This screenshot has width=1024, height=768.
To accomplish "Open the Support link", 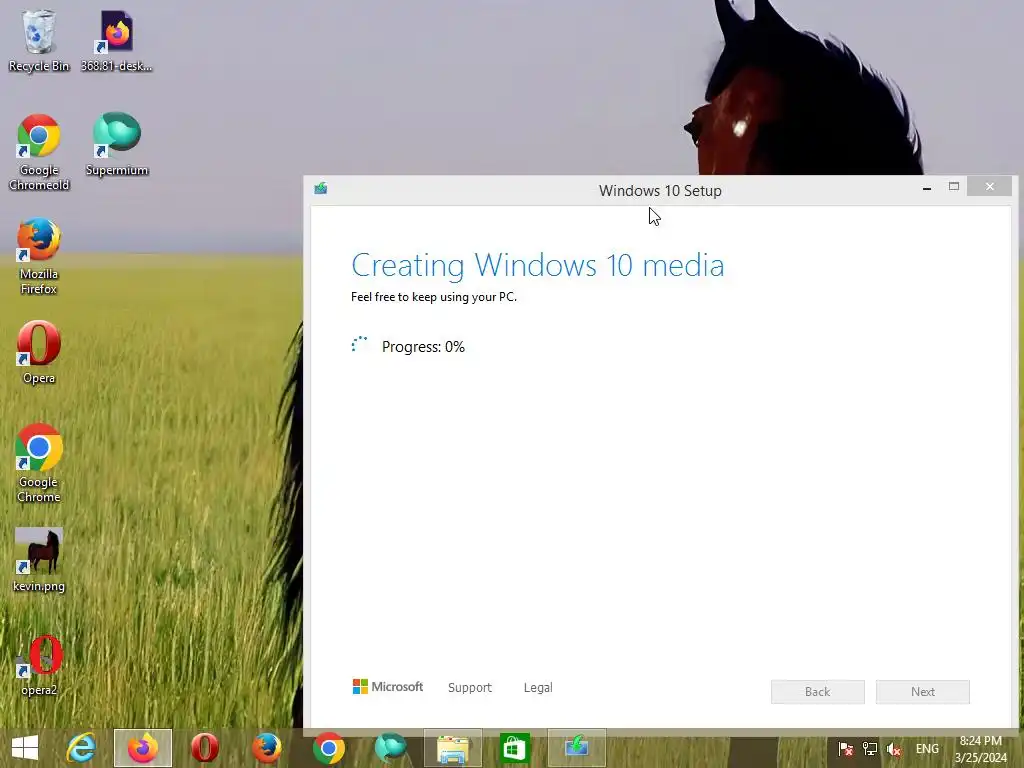I will [470, 688].
